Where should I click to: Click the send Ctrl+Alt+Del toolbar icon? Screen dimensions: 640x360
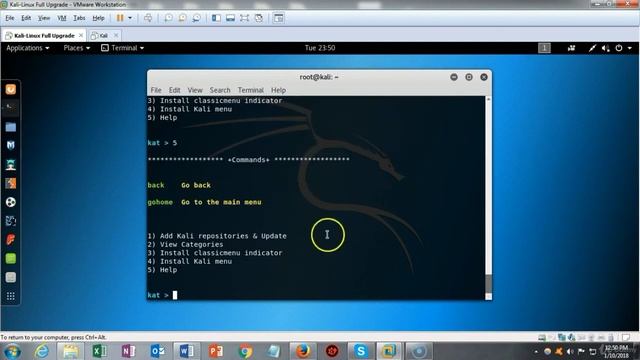148,18
